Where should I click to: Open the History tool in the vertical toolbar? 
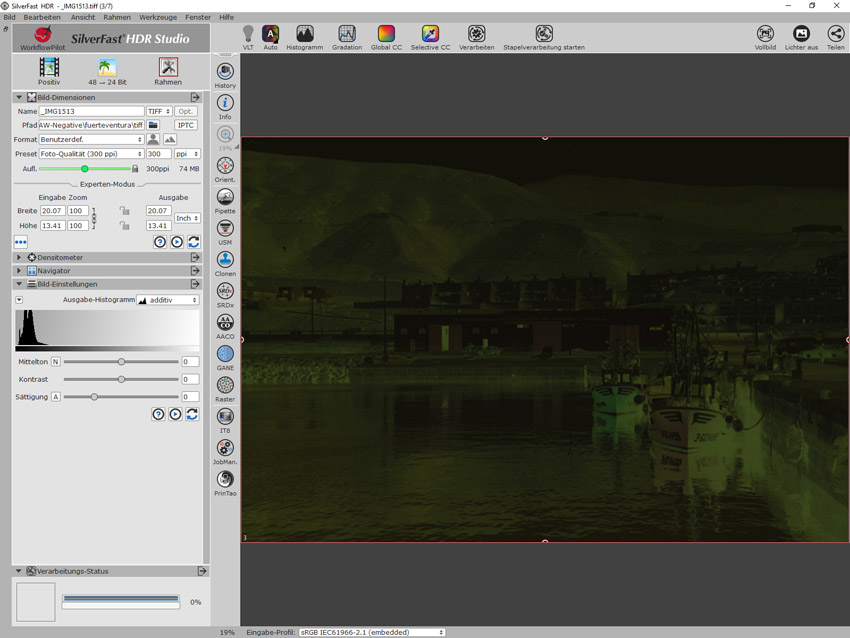(x=225, y=72)
